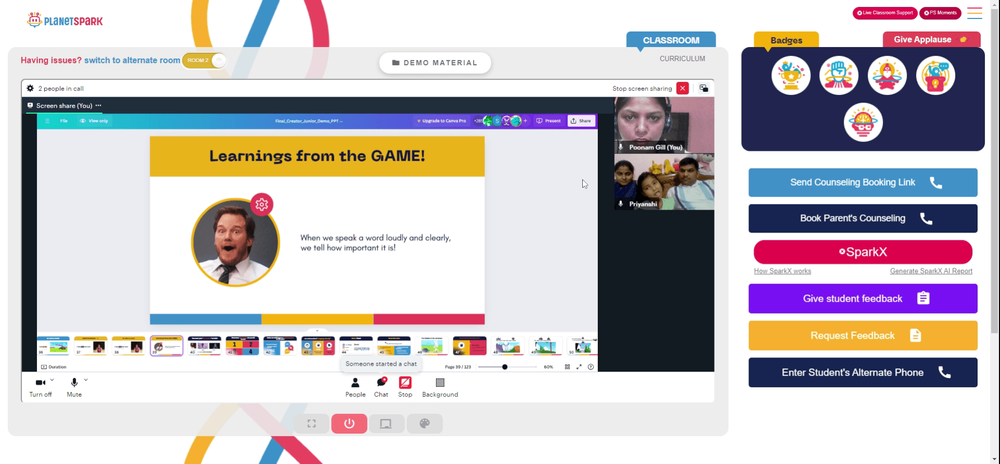Viewport: 1000px width, 464px height.
Task: Open Canva hamburger menu left of File
Action: pyautogui.click(x=47, y=120)
